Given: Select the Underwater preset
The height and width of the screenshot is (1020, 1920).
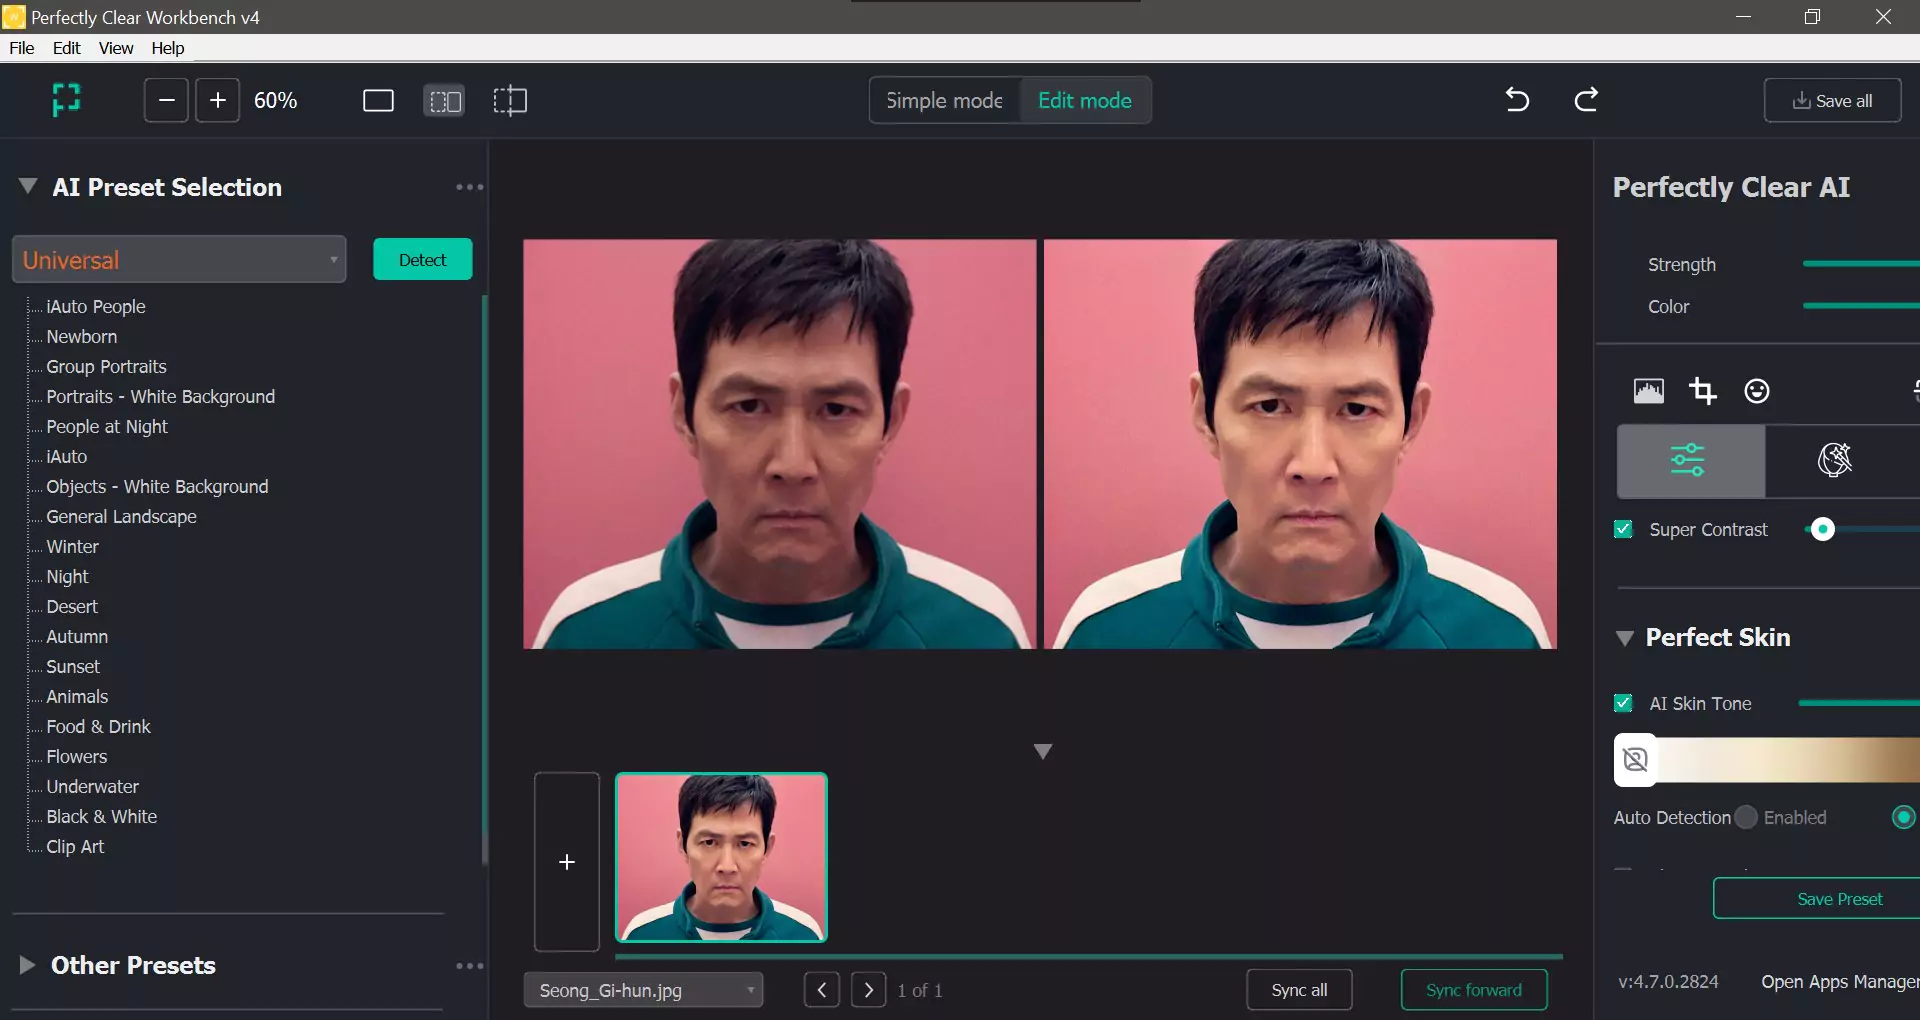Looking at the screenshot, I should (x=92, y=787).
